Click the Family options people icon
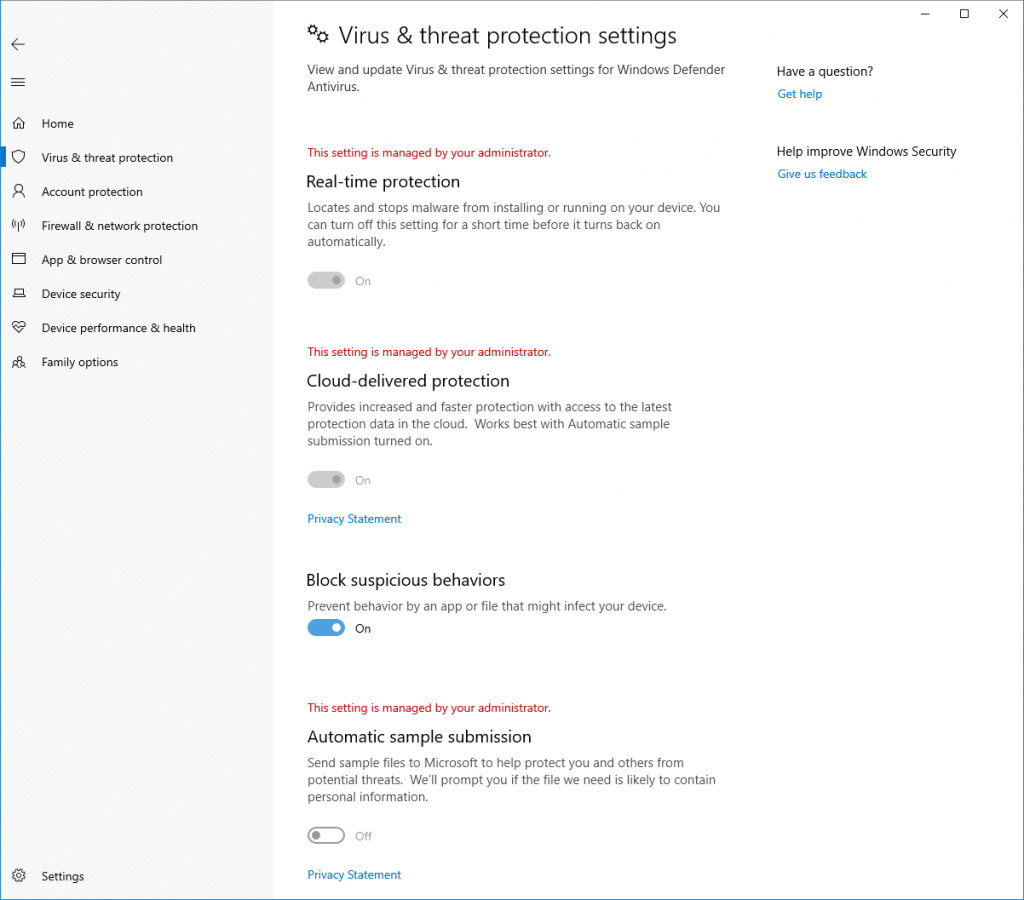This screenshot has height=900, width=1024. pos(18,362)
